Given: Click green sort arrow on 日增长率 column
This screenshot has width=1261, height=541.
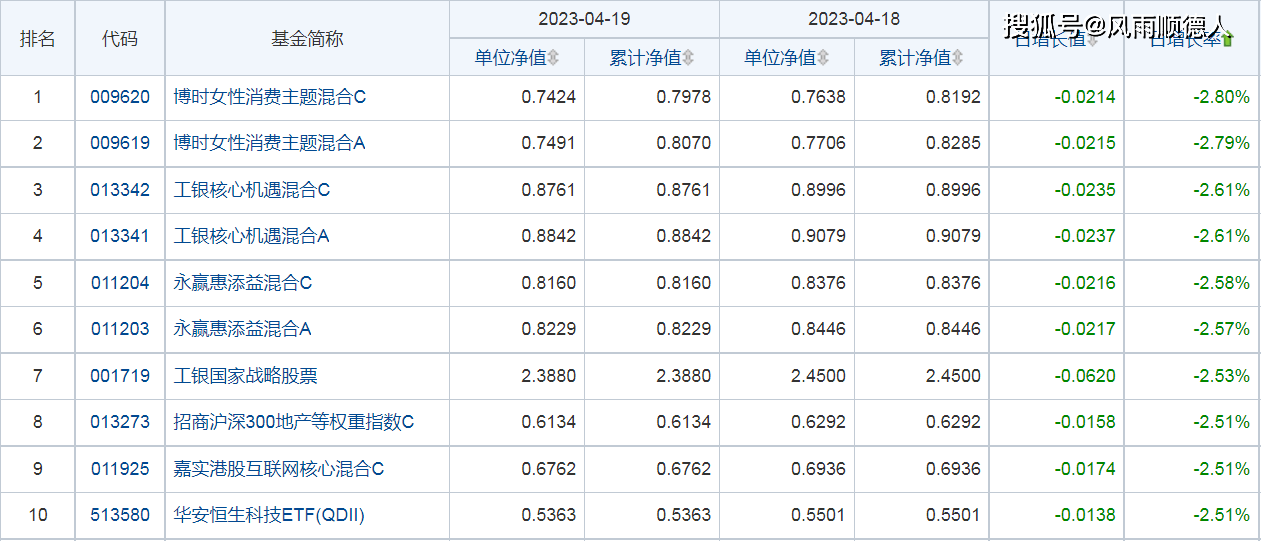Looking at the screenshot, I should (1228, 41).
